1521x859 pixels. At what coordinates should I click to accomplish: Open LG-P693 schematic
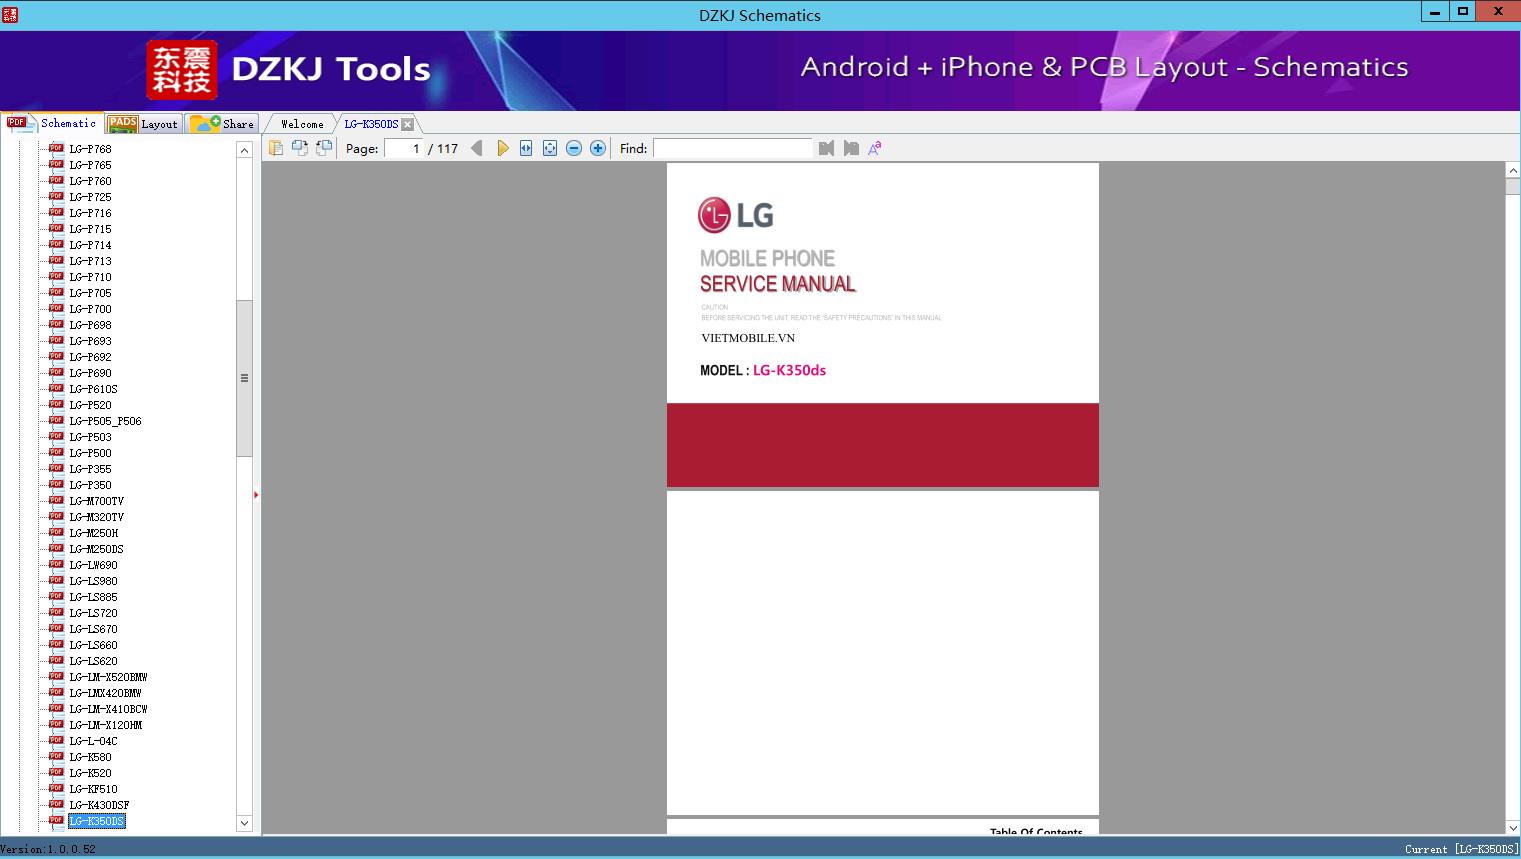click(x=90, y=341)
